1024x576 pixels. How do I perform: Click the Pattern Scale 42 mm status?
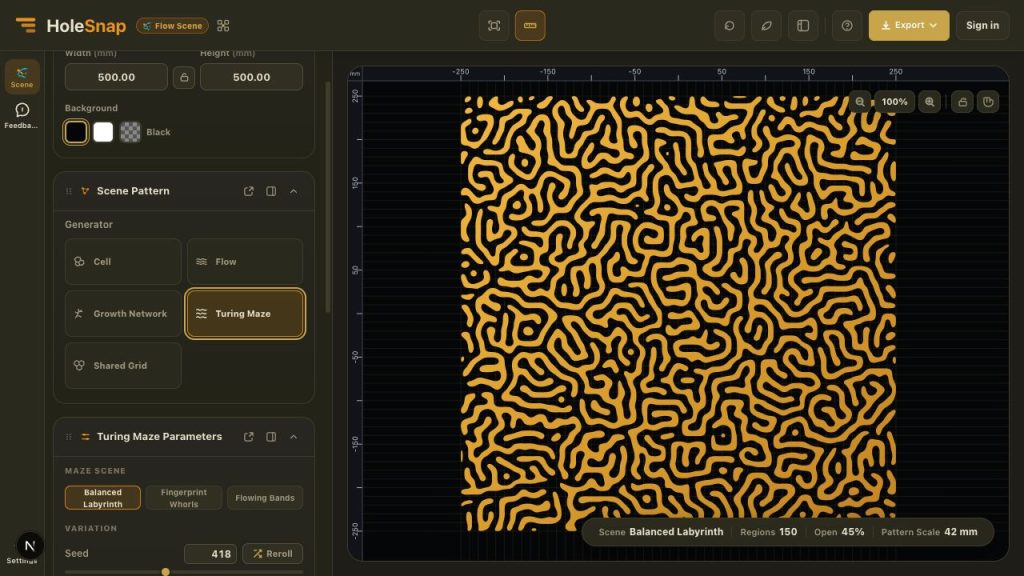pyautogui.click(x=929, y=532)
